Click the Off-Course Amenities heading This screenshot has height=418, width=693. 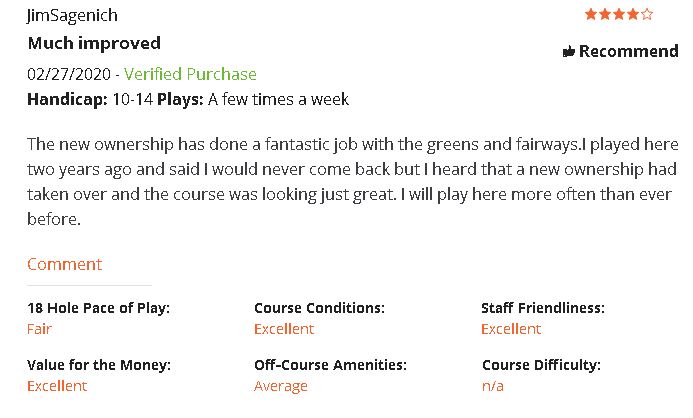click(330, 365)
